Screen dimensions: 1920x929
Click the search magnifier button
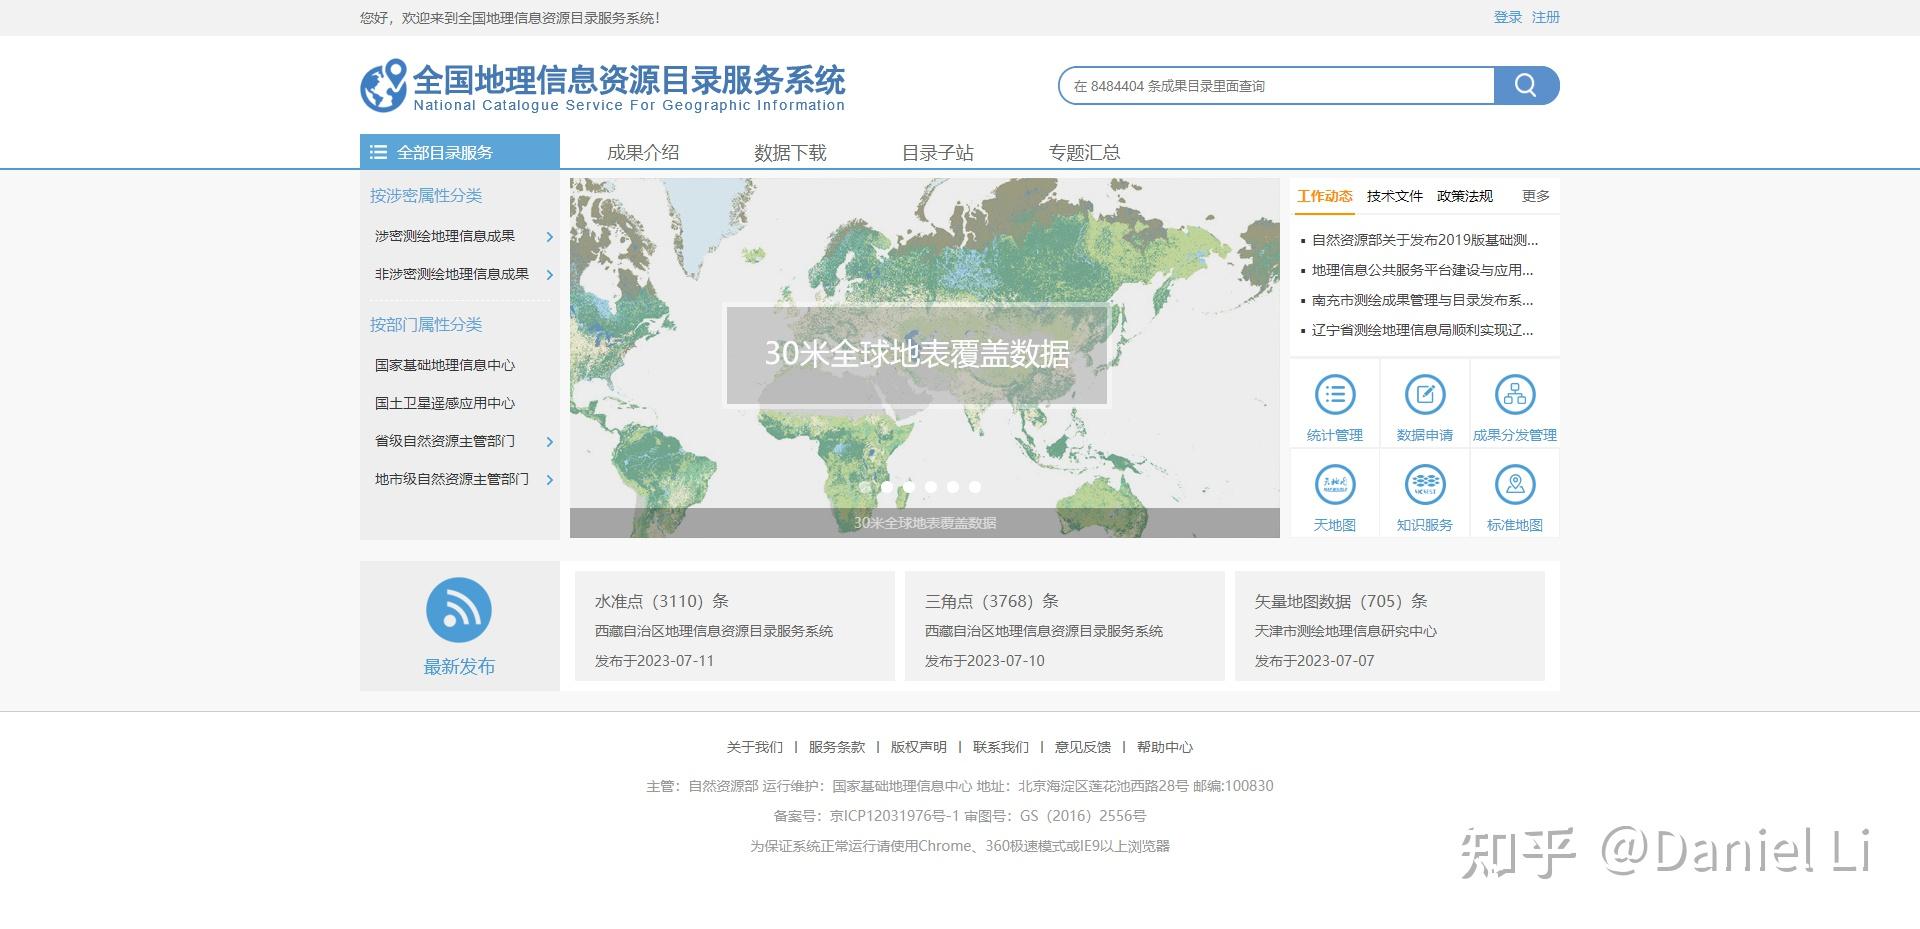(1526, 85)
